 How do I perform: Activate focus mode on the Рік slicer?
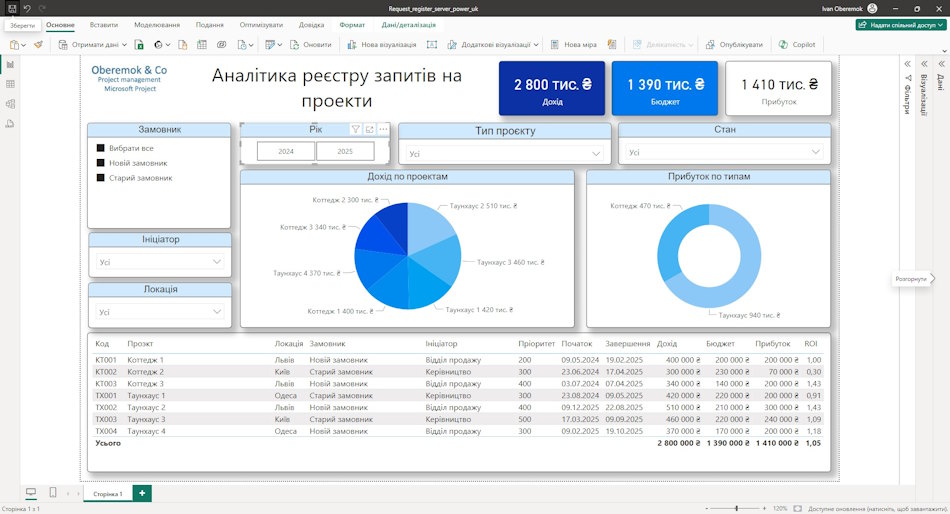click(x=370, y=129)
